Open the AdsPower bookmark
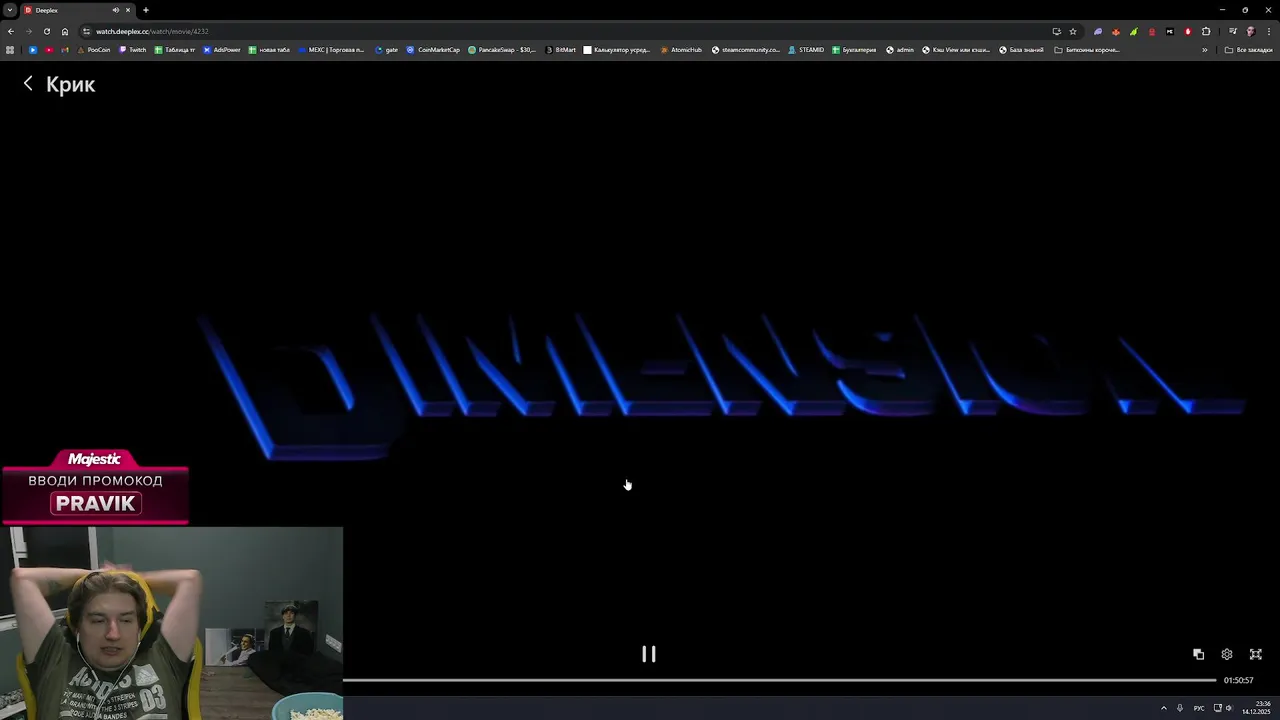This screenshot has height=720, width=1280. coord(222,50)
